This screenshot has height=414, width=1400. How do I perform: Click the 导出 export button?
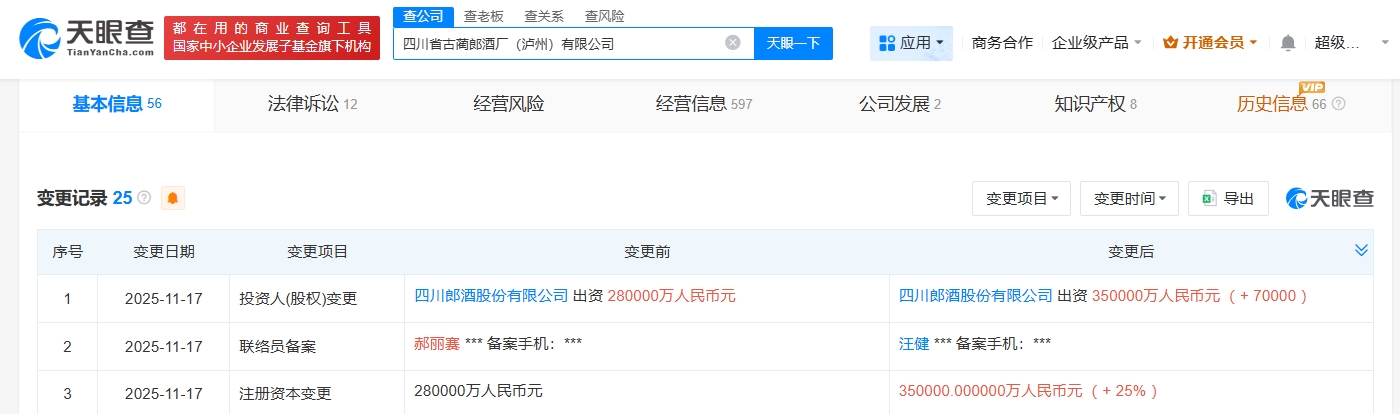coord(1228,198)
